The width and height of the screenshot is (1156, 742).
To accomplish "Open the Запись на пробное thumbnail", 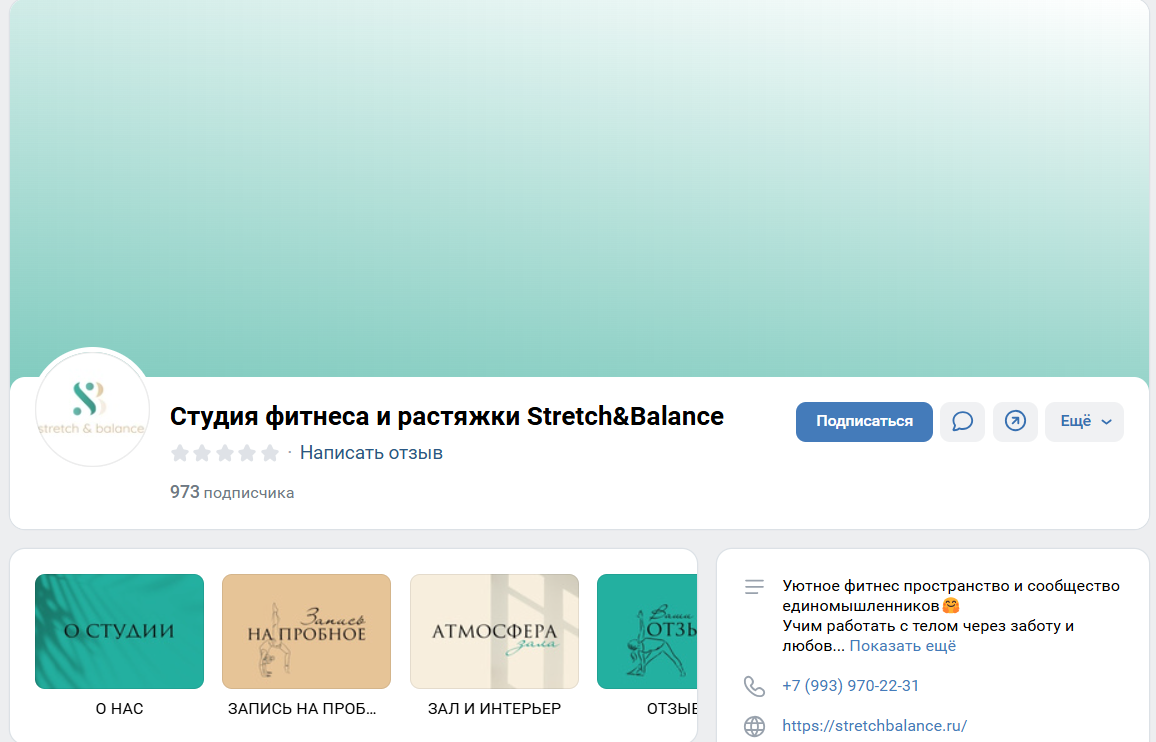I will (x=307, y=631).
